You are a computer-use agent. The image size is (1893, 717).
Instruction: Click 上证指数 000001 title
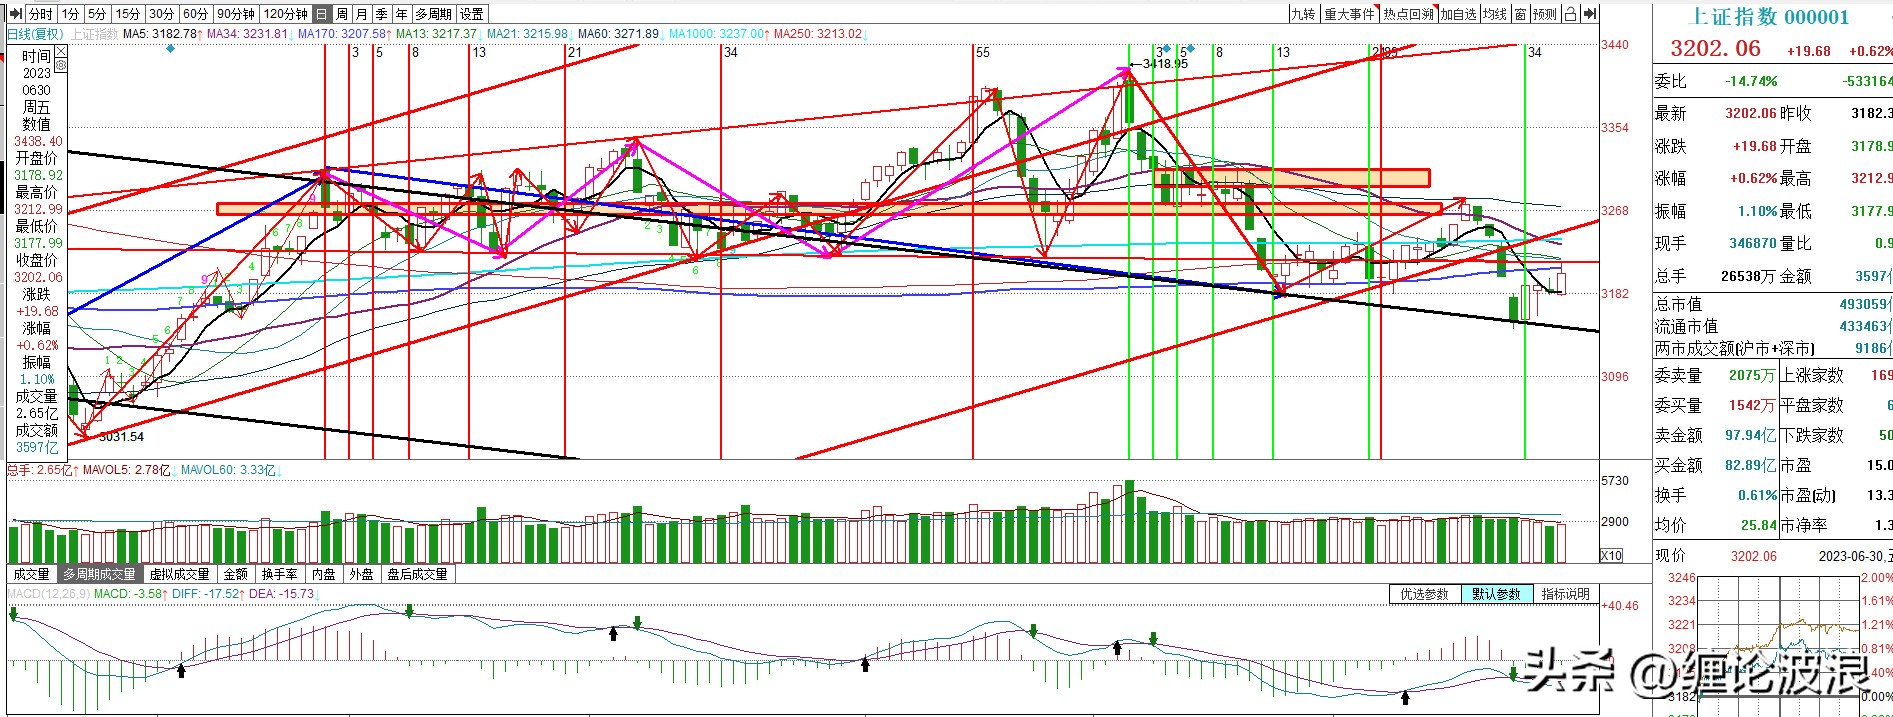pyautogui.click(x=1769, y=17)
